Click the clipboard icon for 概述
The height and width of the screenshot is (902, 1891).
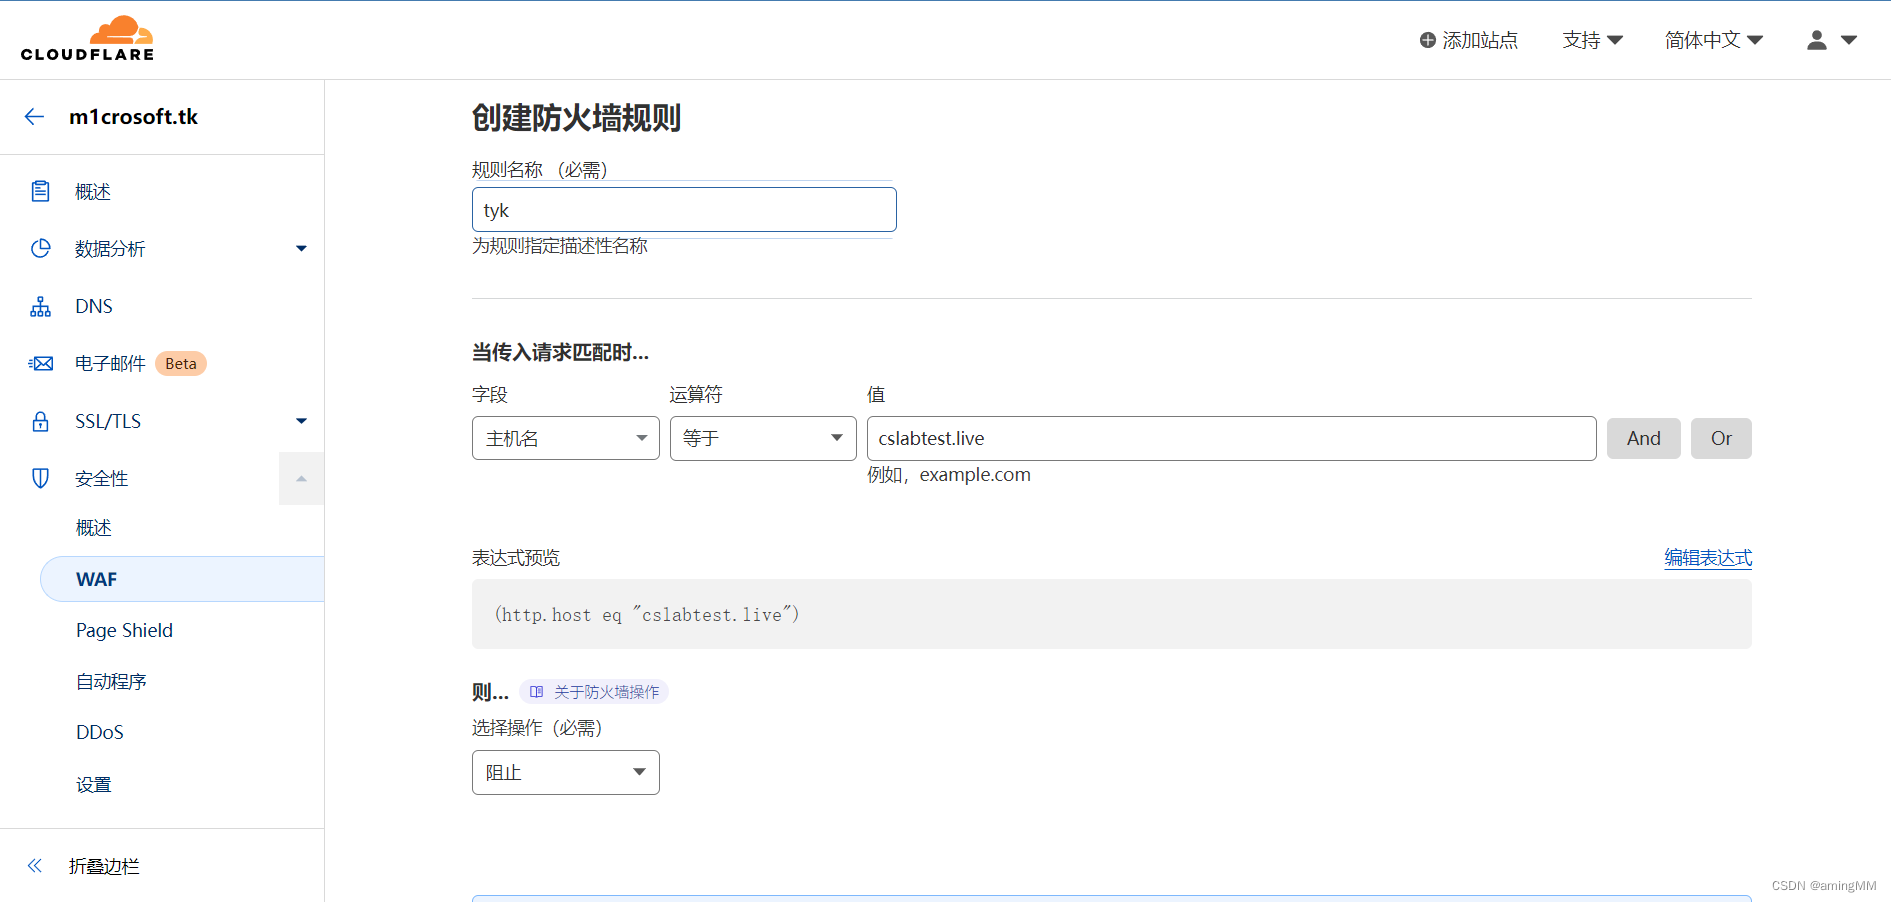click(x=40, y=191)
